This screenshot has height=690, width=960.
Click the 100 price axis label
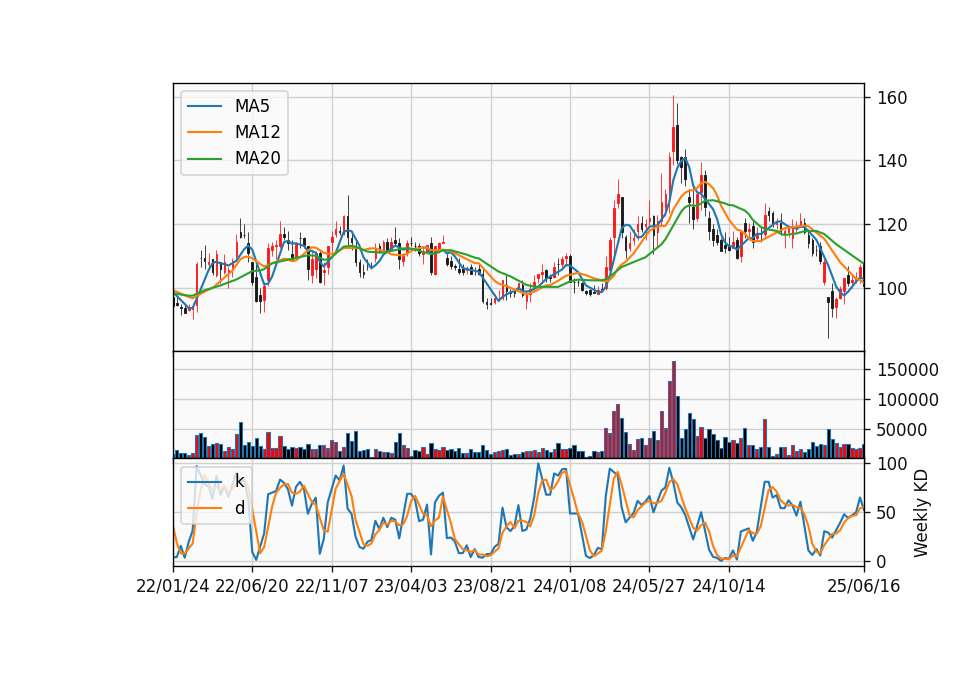coord(892,289)
